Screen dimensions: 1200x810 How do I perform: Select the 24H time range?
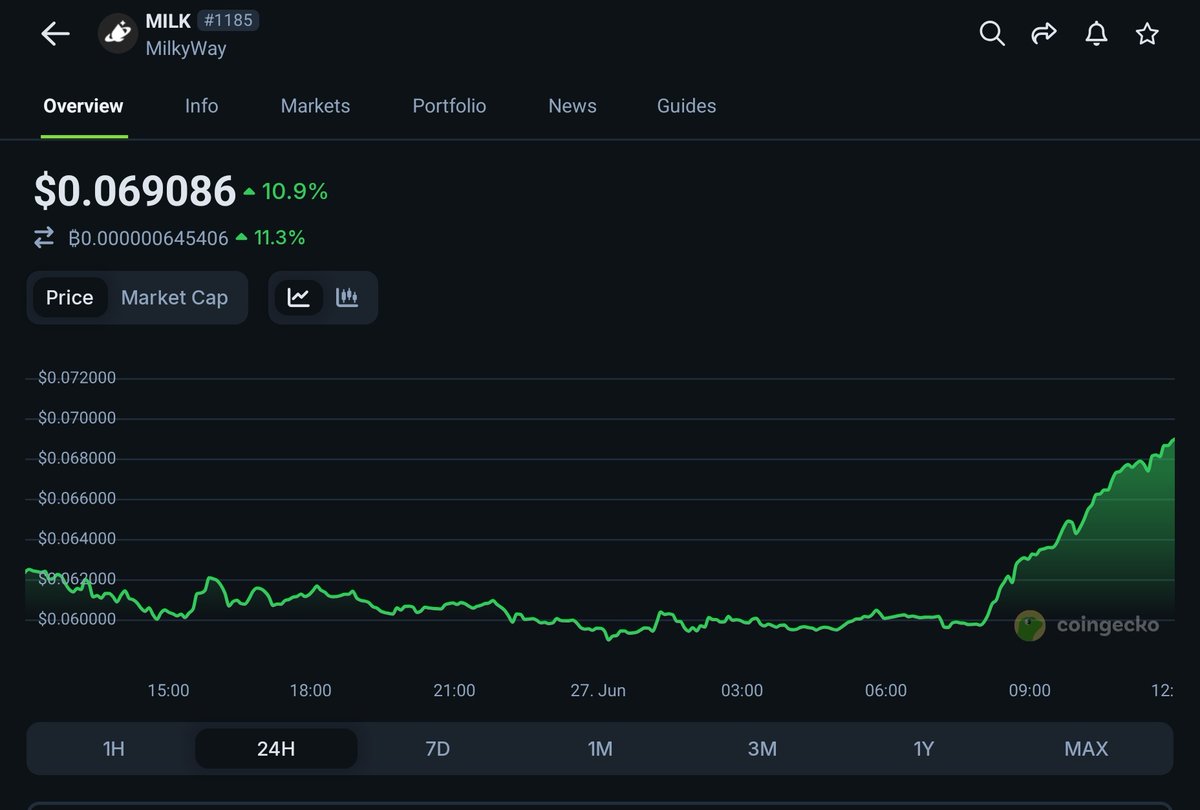[276, 749]
